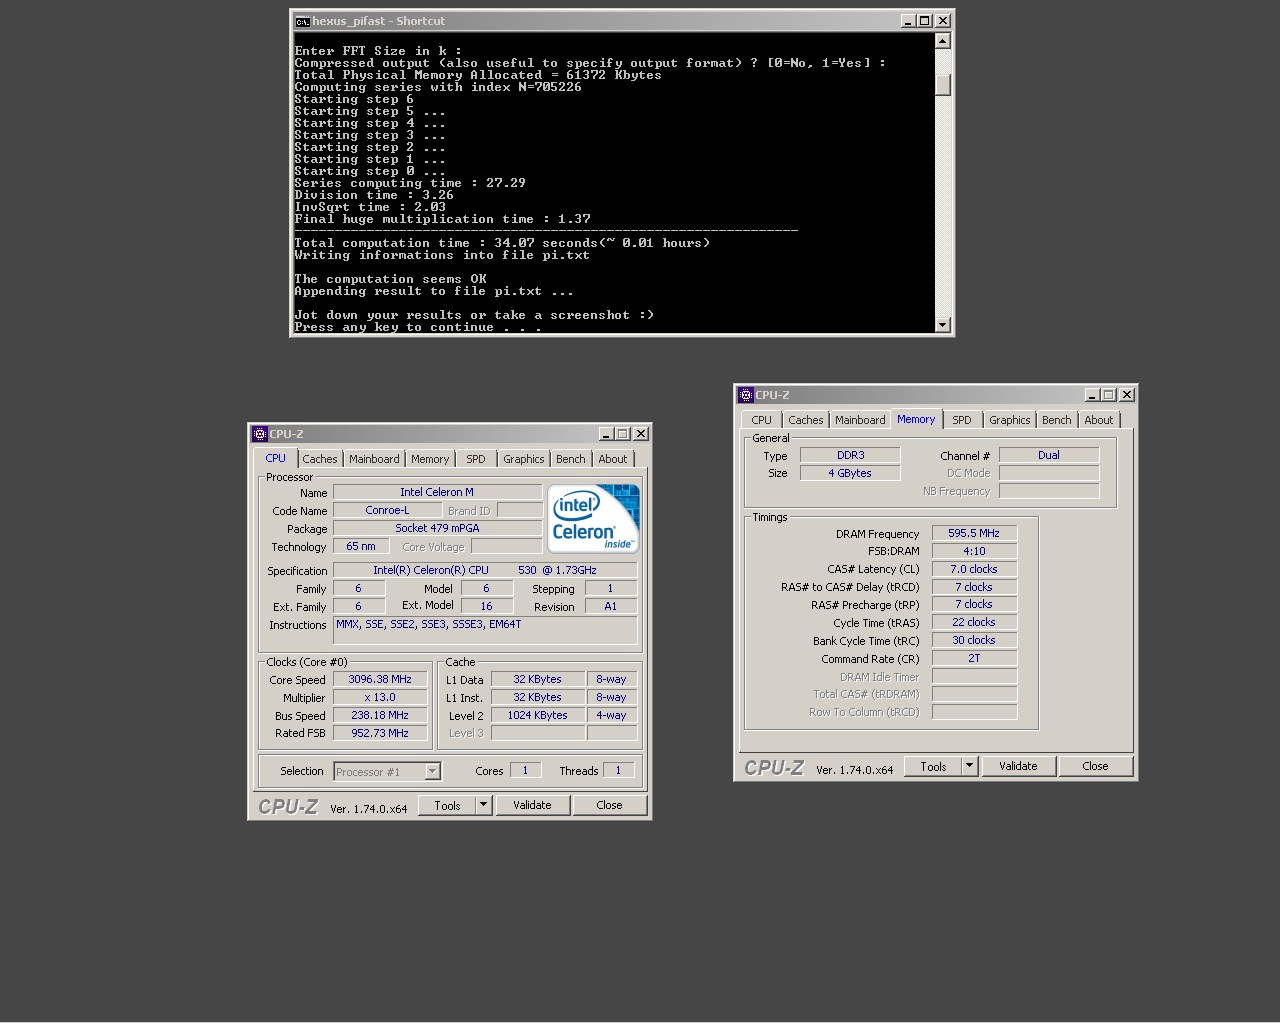
Task: Minimize the Memory CPU-Z window
Action: (1092, 395)
